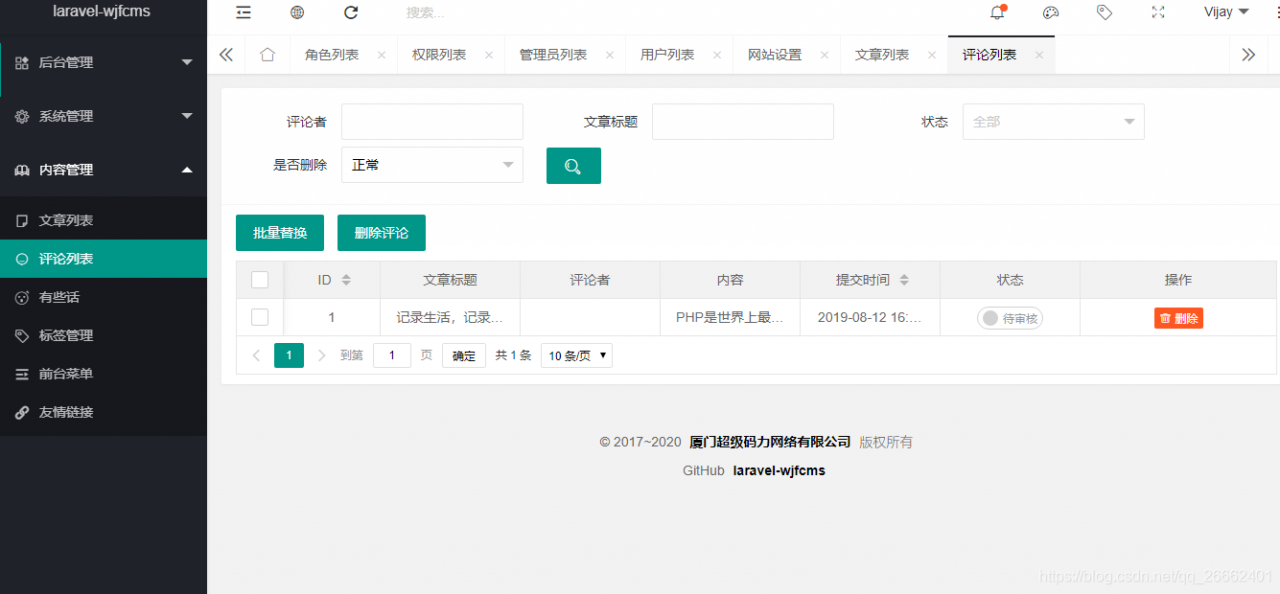Run the comment search with magnifier button
Viewport: 1280px width, 594px height.
click(573, 165)
